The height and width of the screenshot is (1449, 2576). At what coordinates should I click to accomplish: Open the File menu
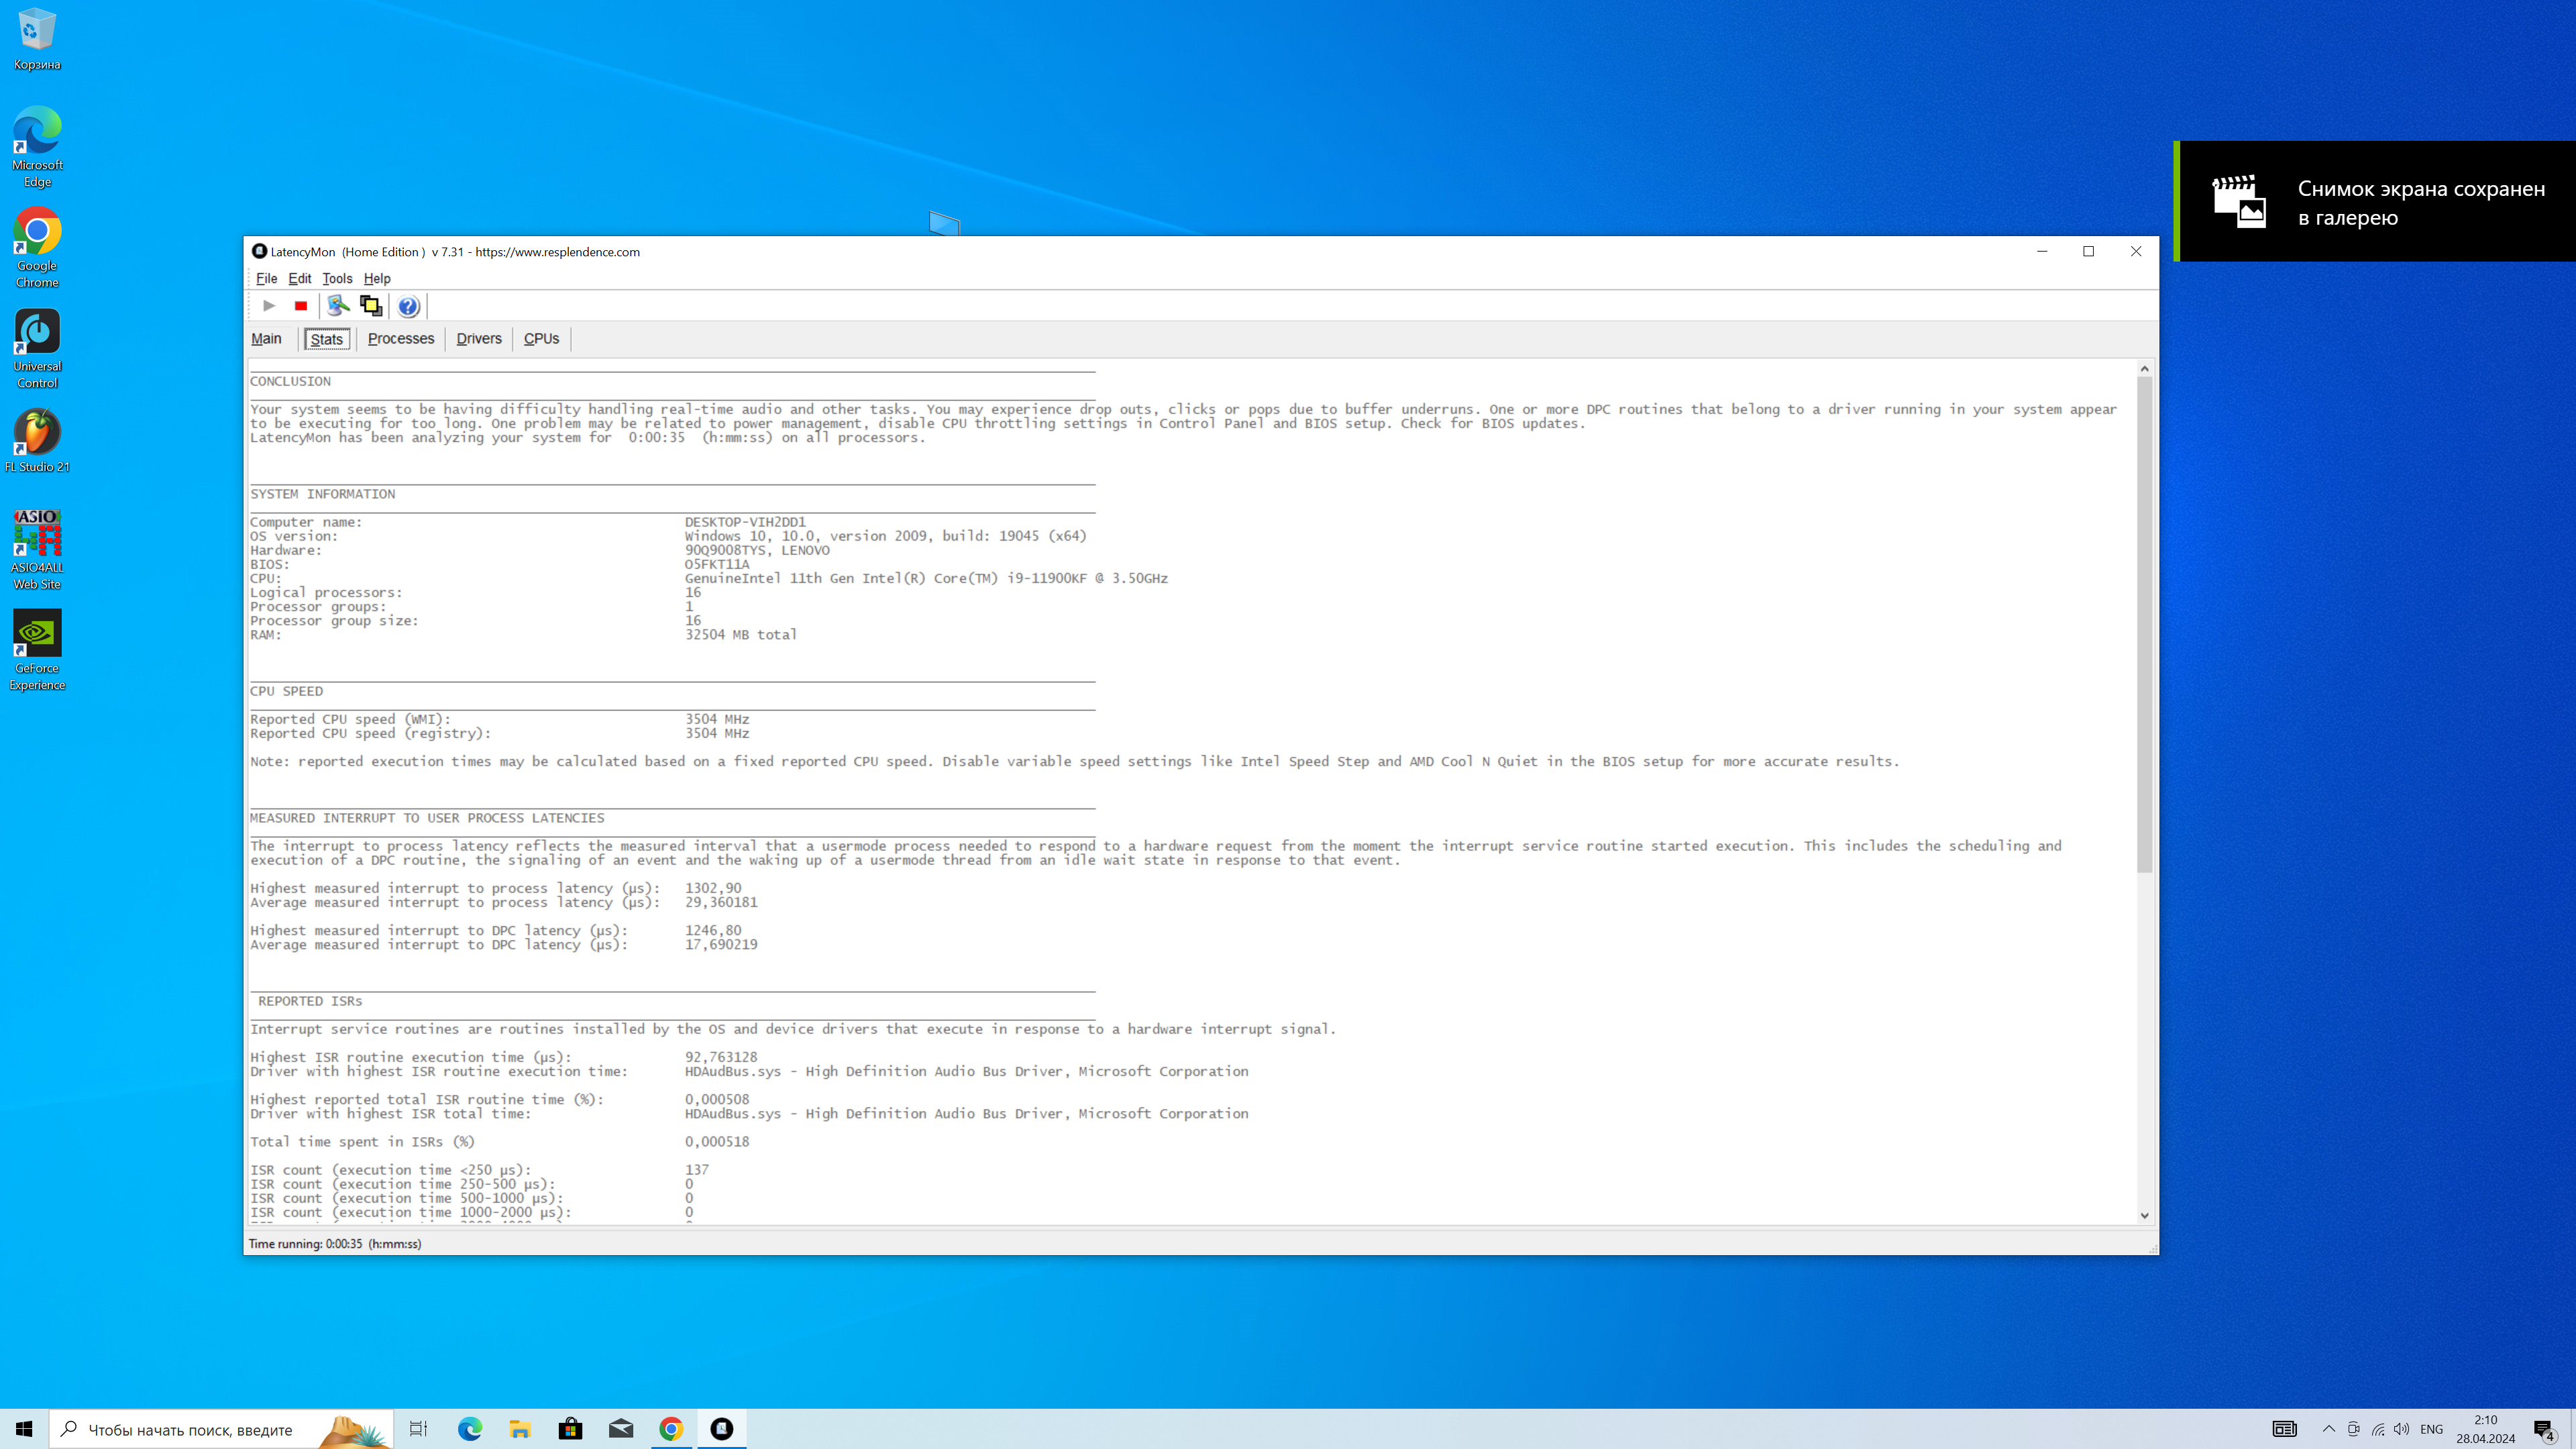266,279
